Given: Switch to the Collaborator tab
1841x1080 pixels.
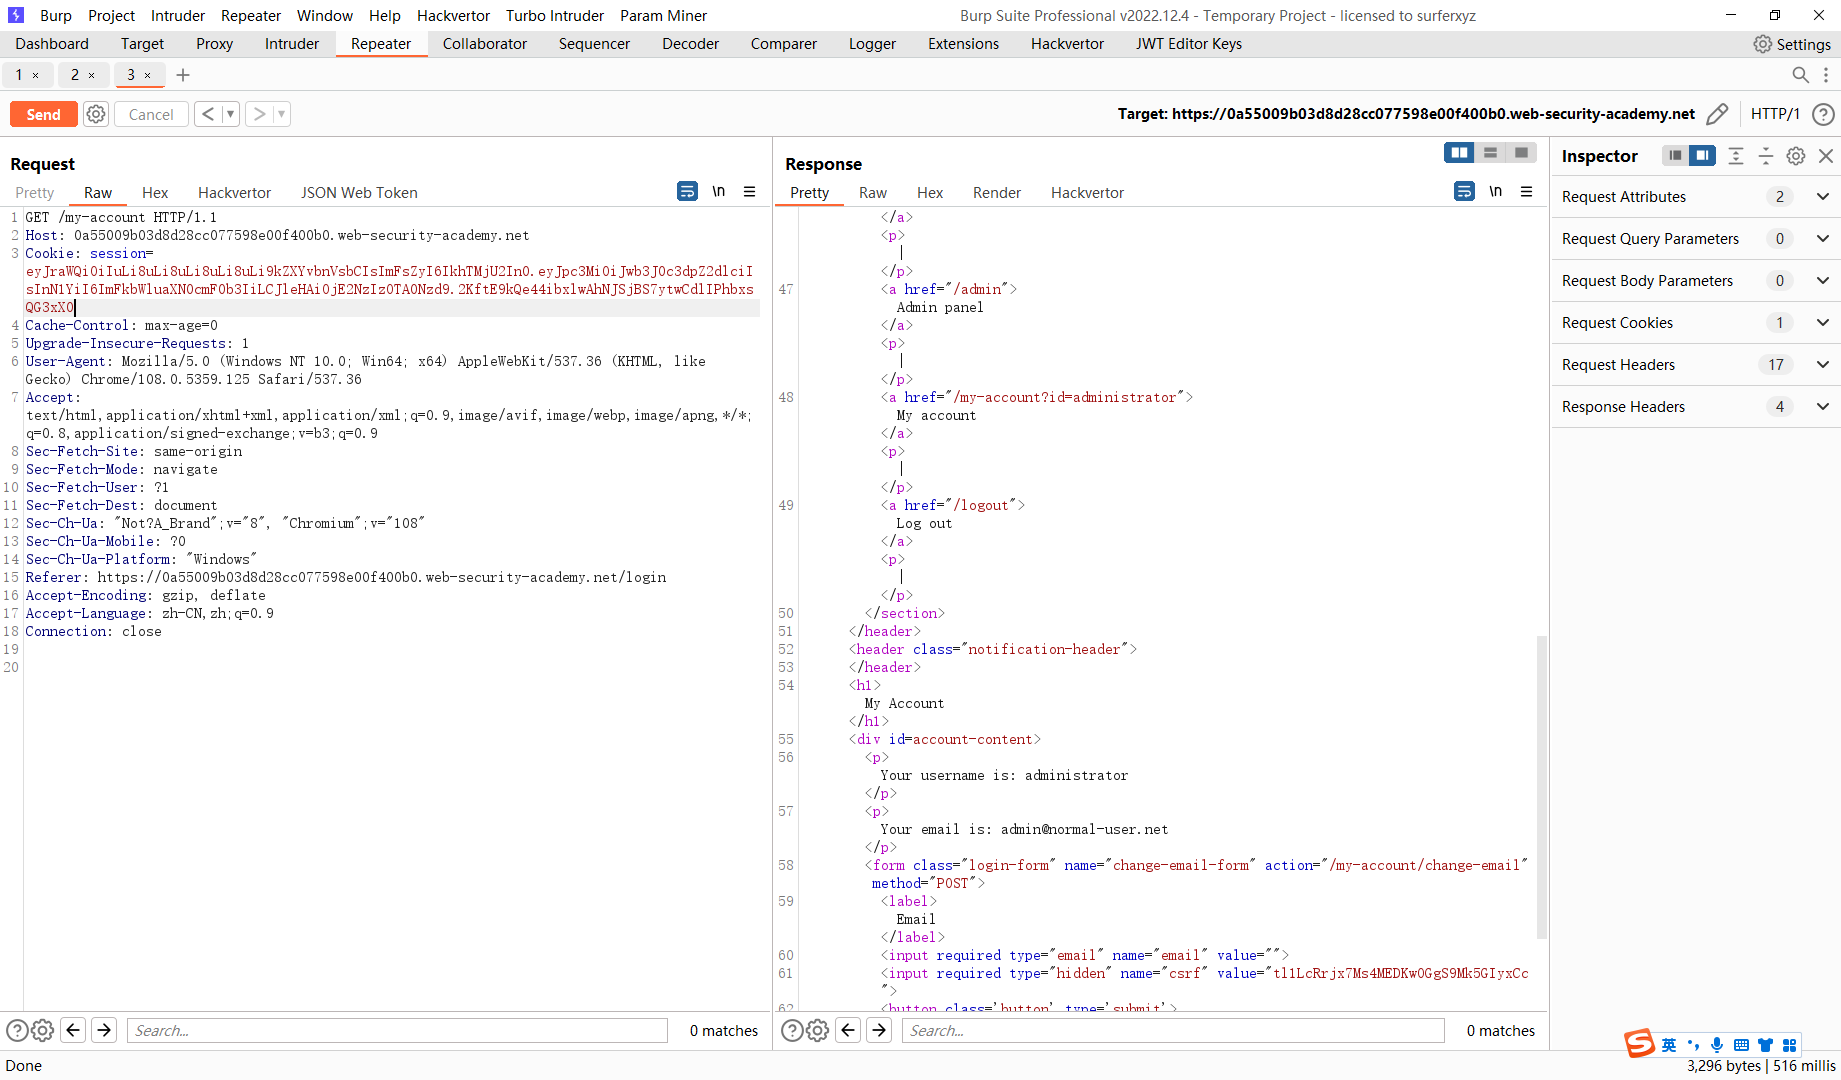Looking at the screenshot, I should pyautogui.click(x=485, y=44).
